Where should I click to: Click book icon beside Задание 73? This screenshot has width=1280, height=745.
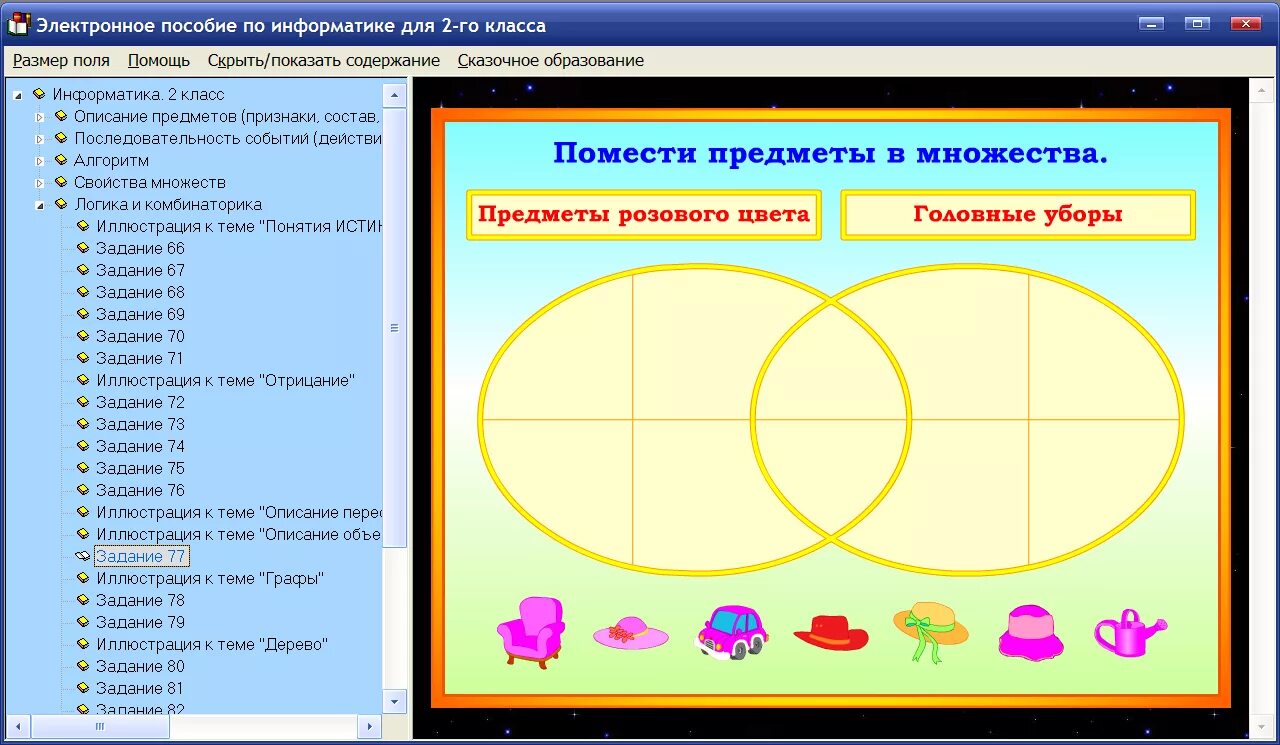83,424
